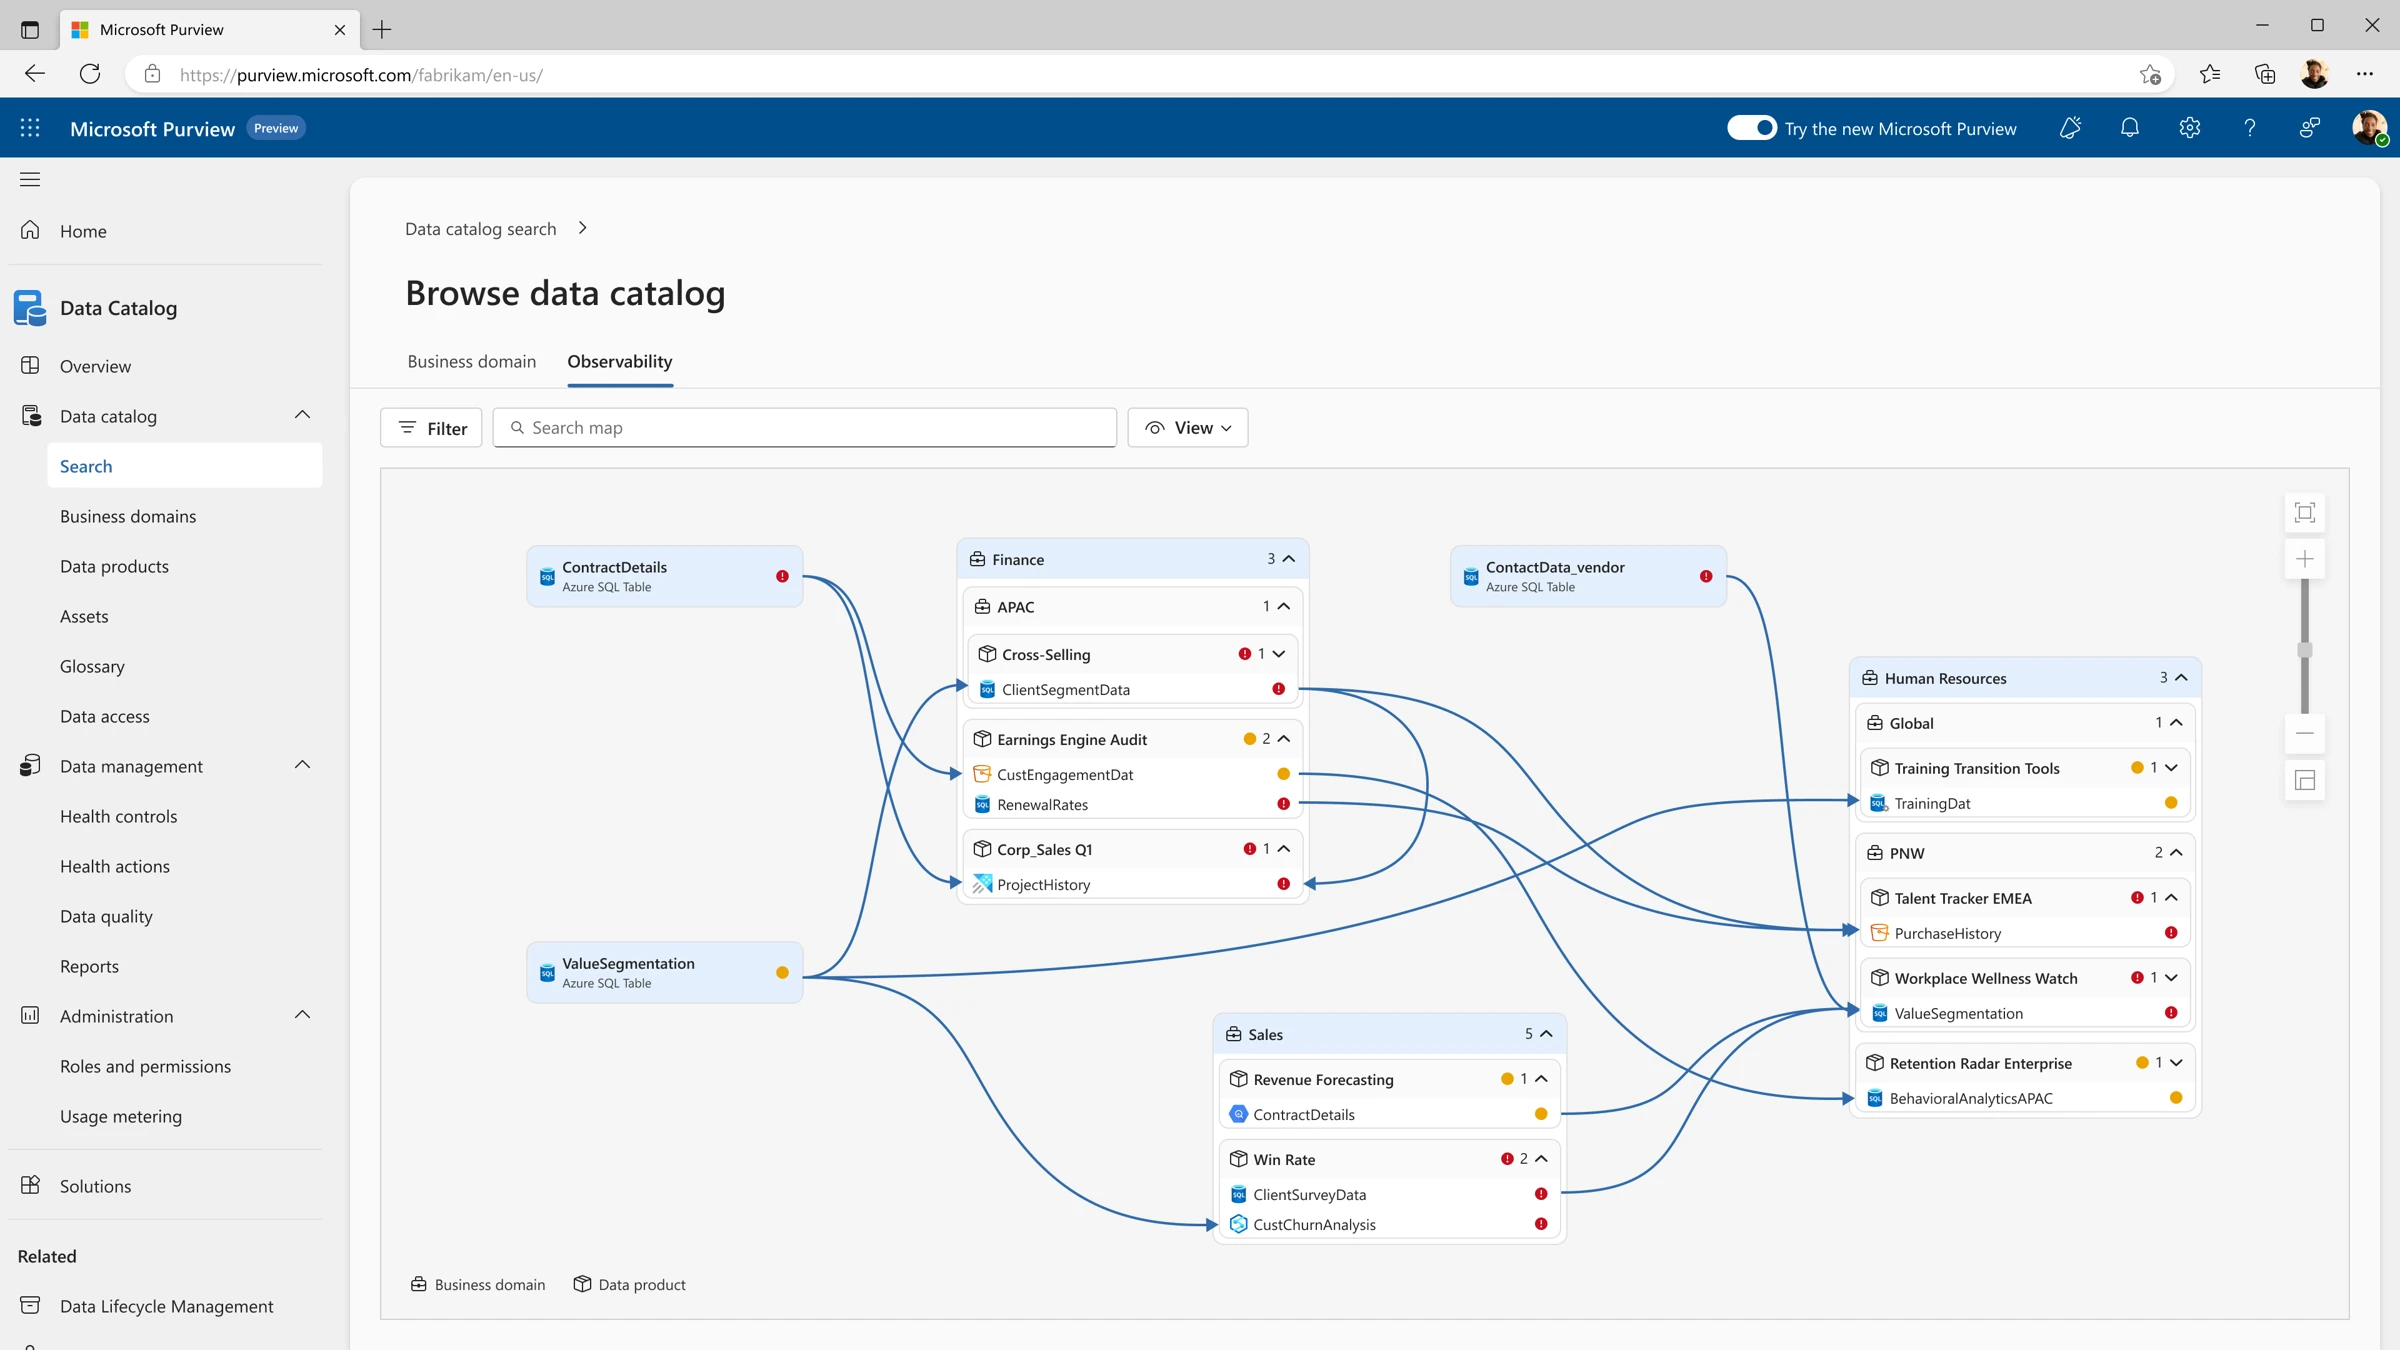Open Data Lifecycle Management link
The height and width of the screenshot is (1350, 2400).
click(x=166, y=1306)
